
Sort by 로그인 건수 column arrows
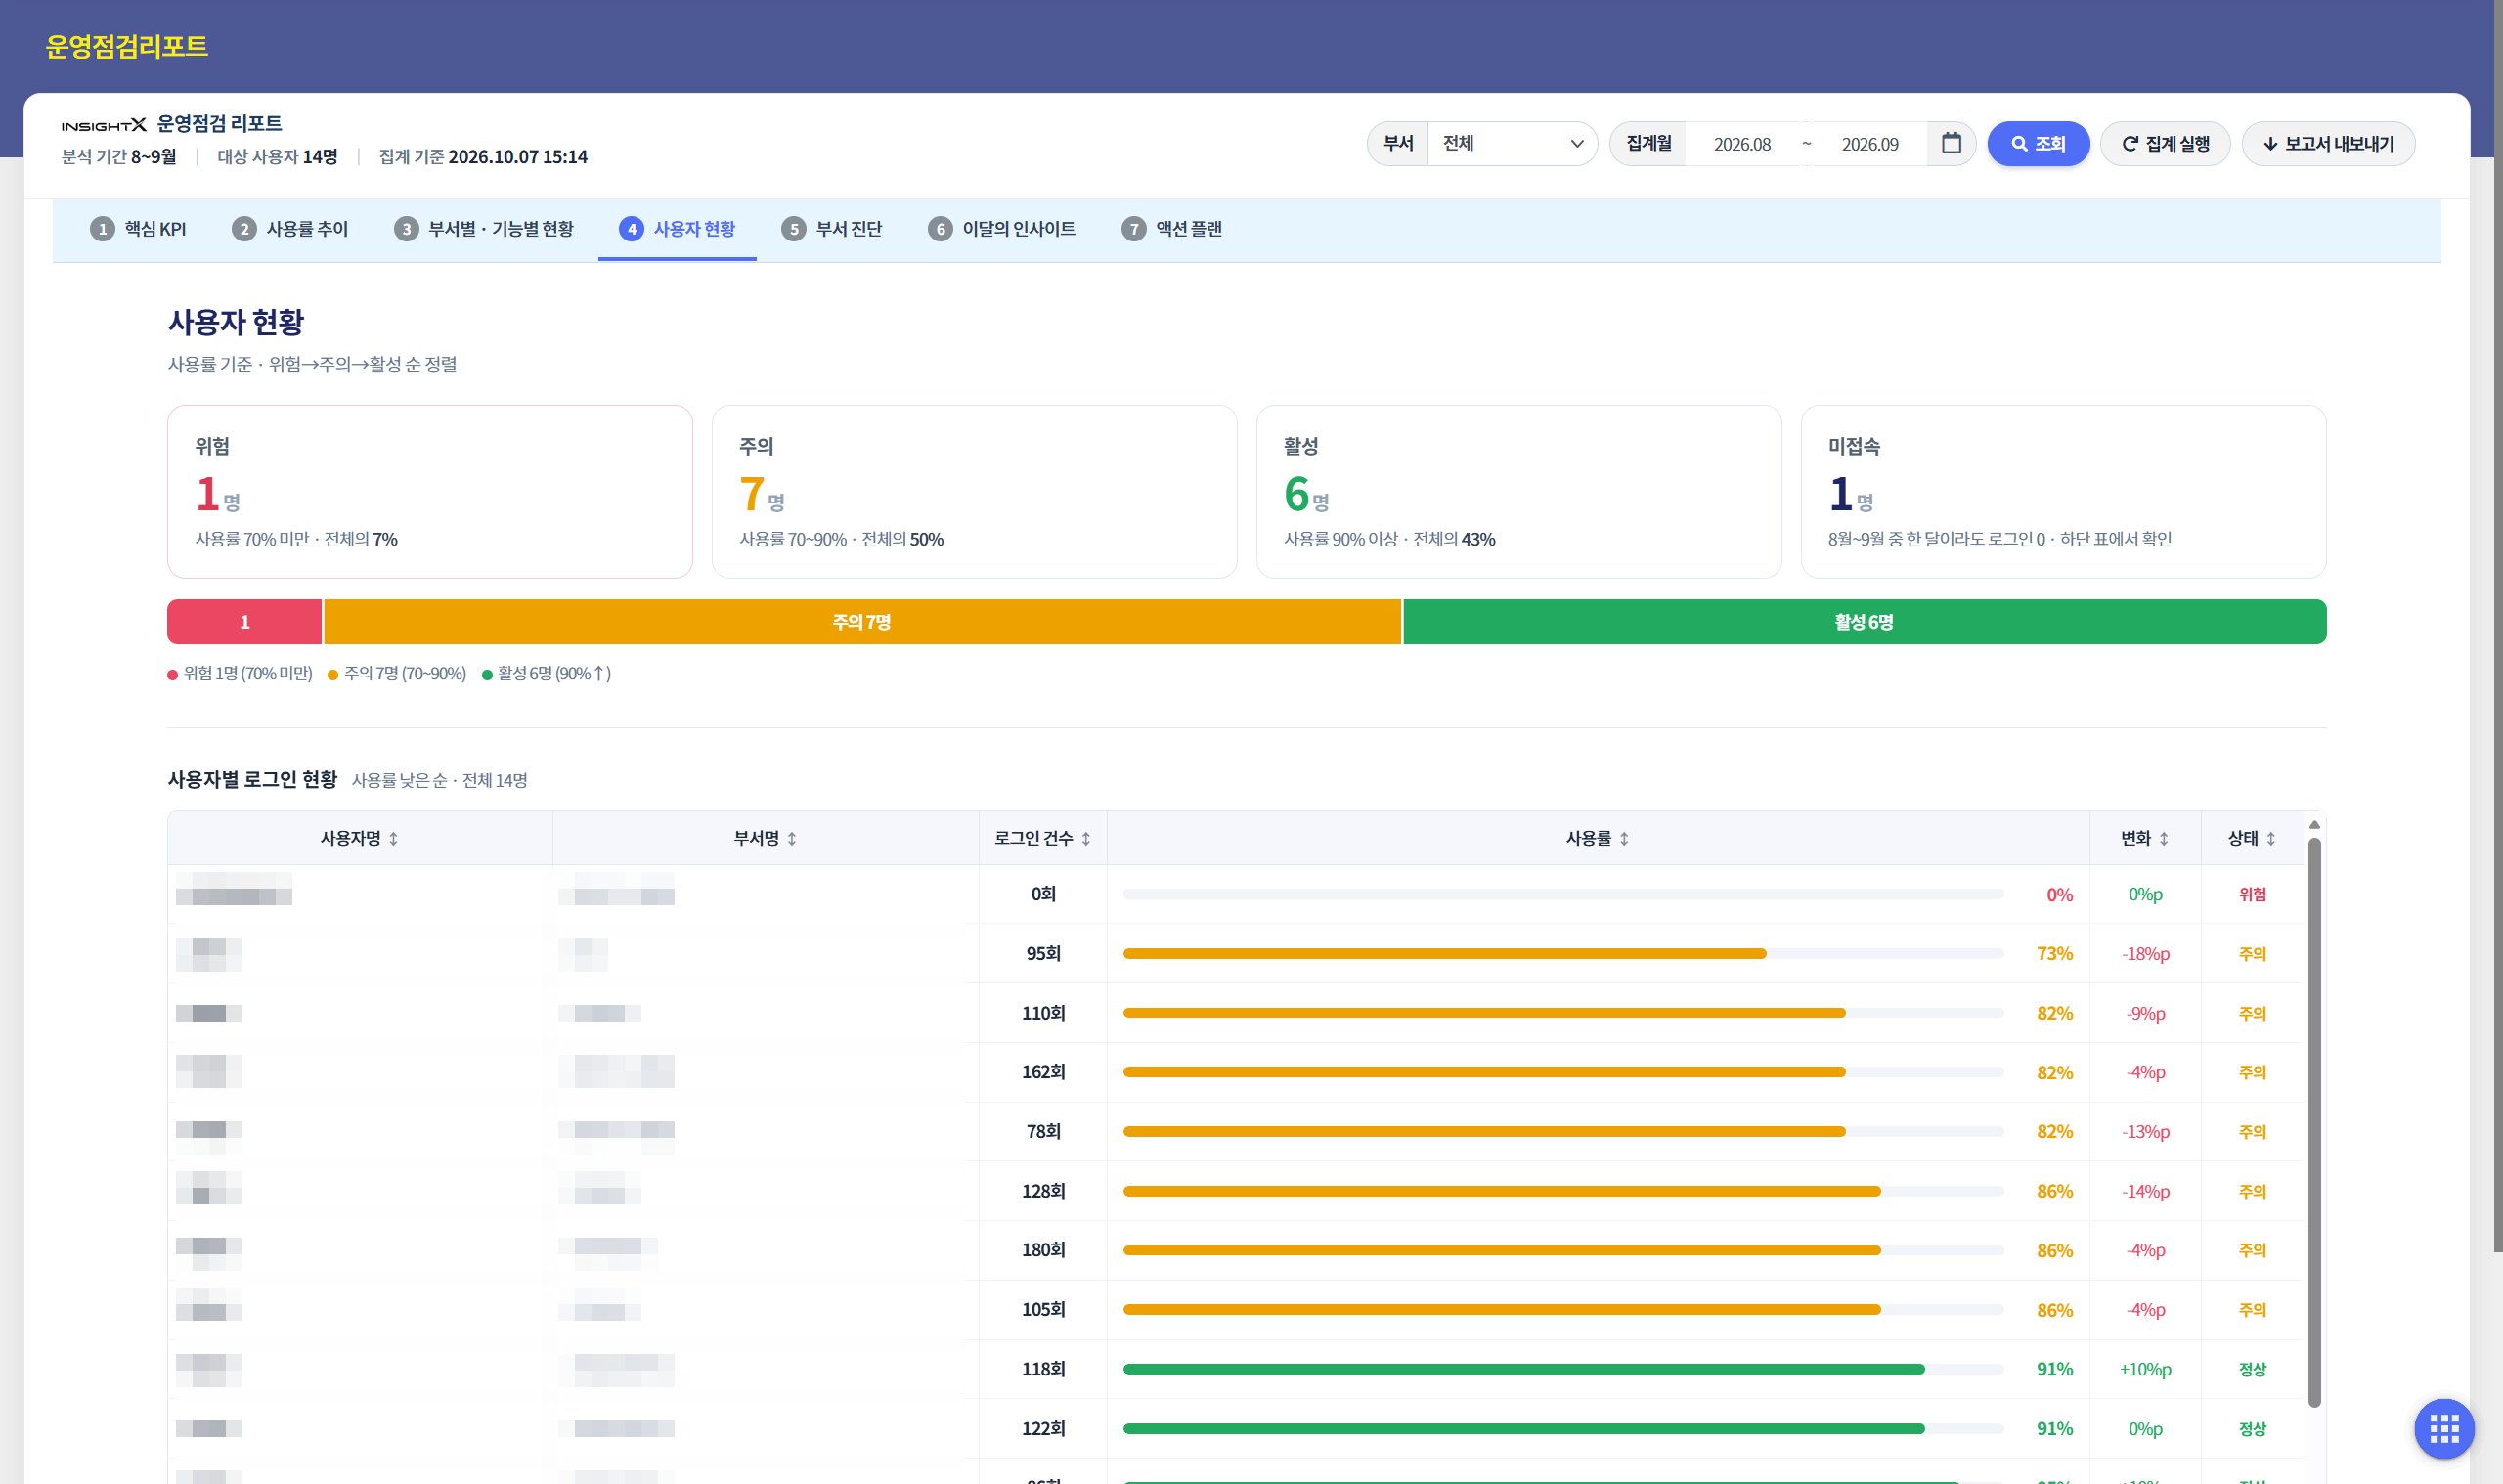(1085, 839)
